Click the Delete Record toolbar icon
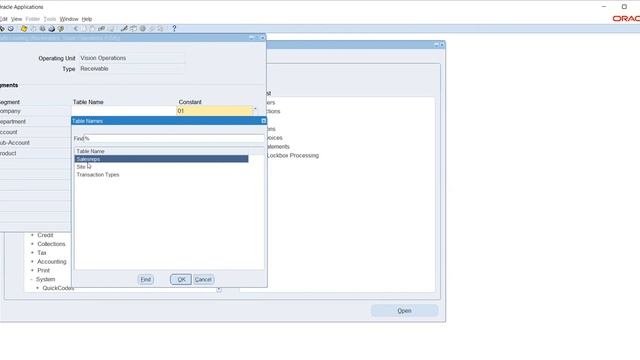 point(111,29)
